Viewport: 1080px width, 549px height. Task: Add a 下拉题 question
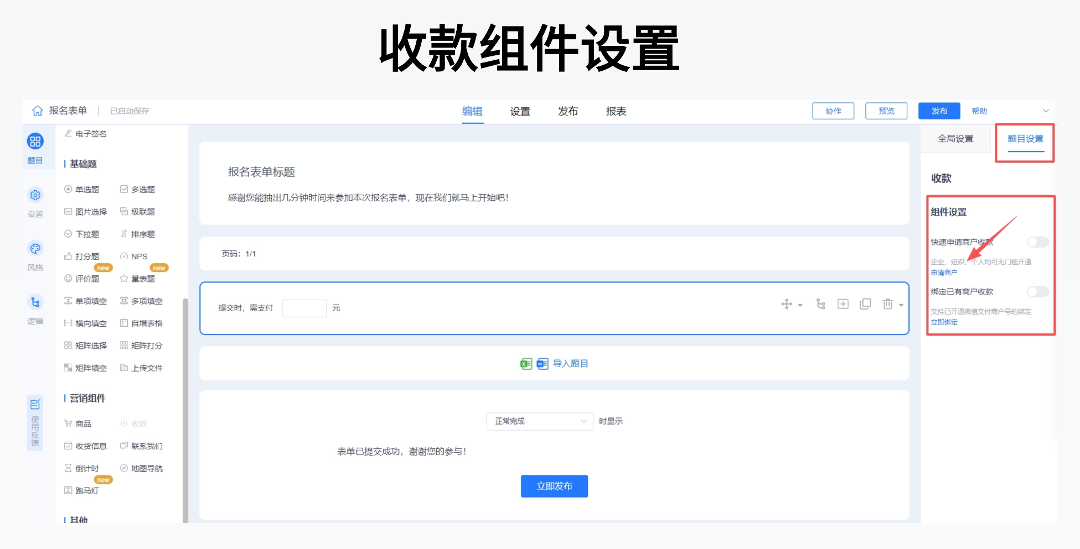(81, 234)
